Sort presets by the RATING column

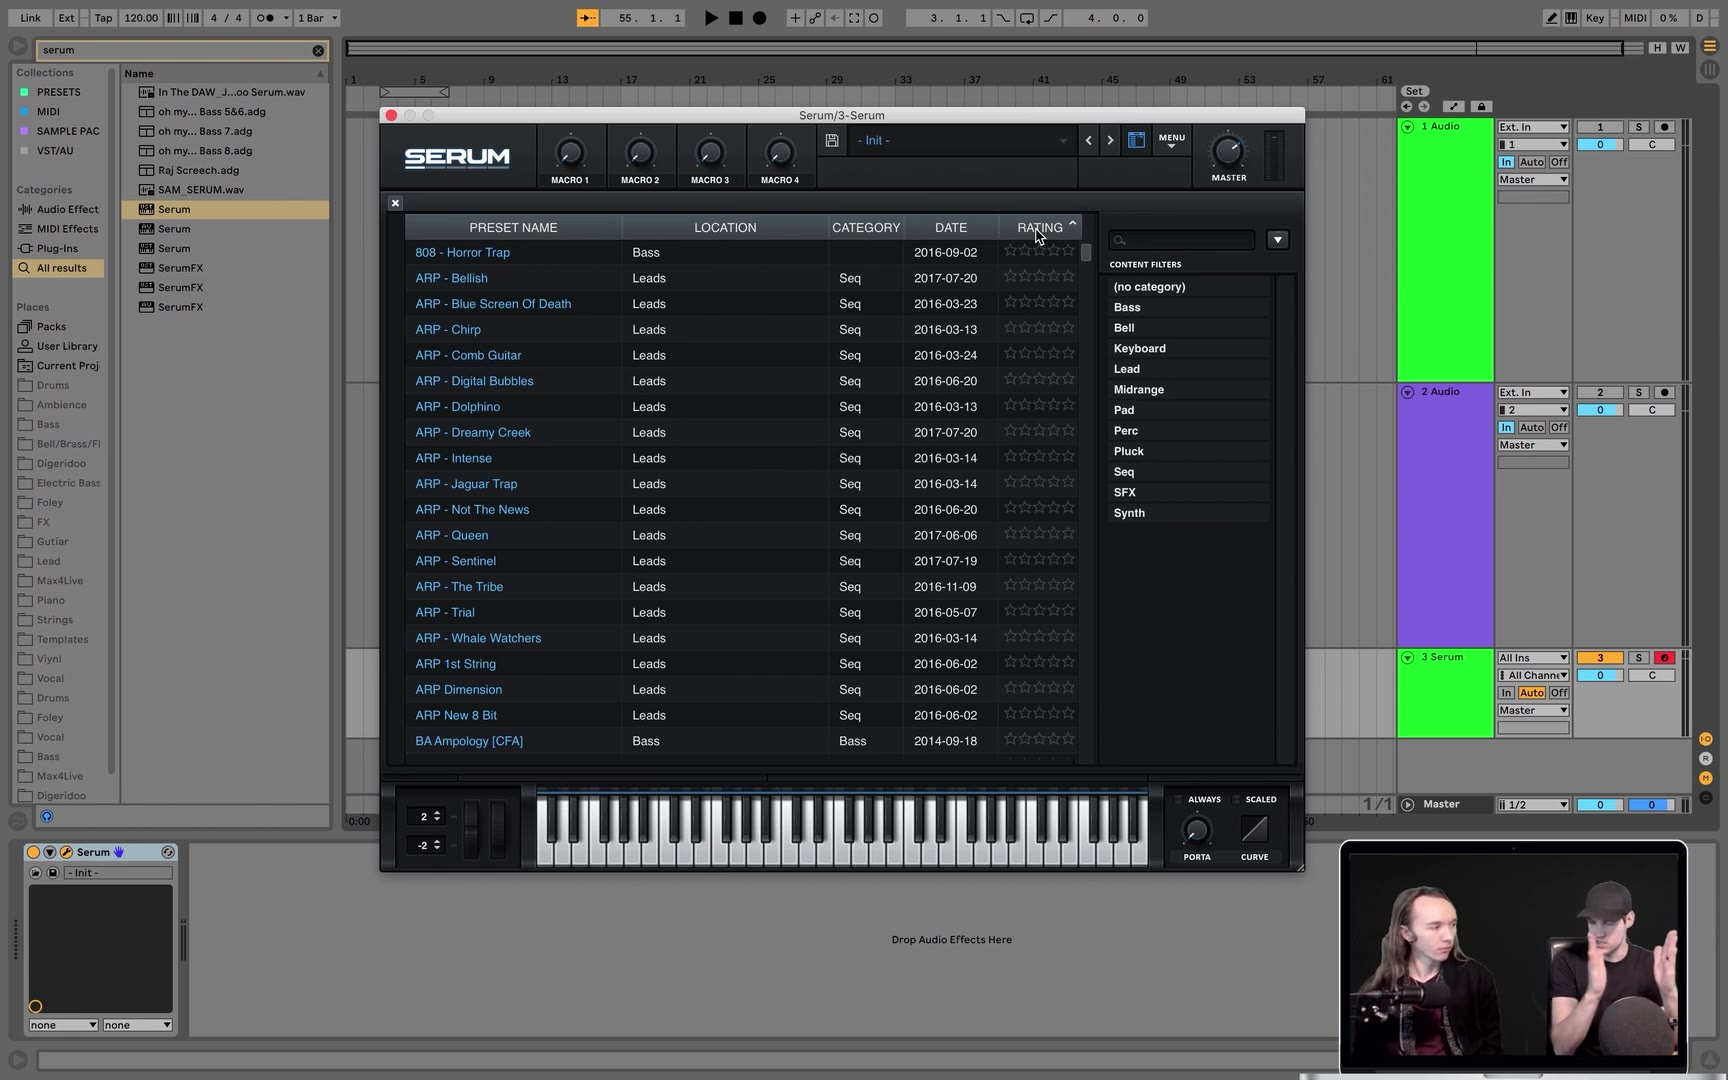coord(1040,228)
